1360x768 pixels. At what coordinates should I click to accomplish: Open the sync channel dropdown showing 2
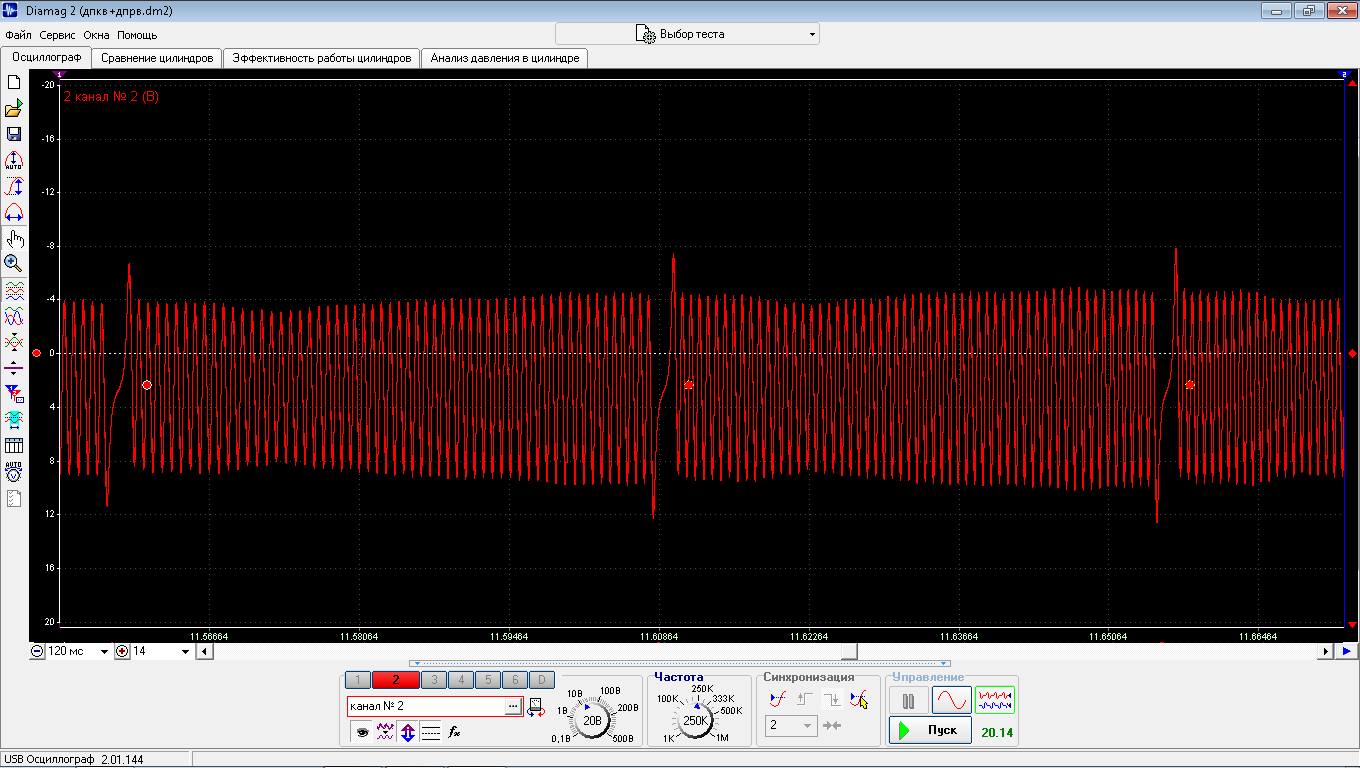(x=792, y=725)
